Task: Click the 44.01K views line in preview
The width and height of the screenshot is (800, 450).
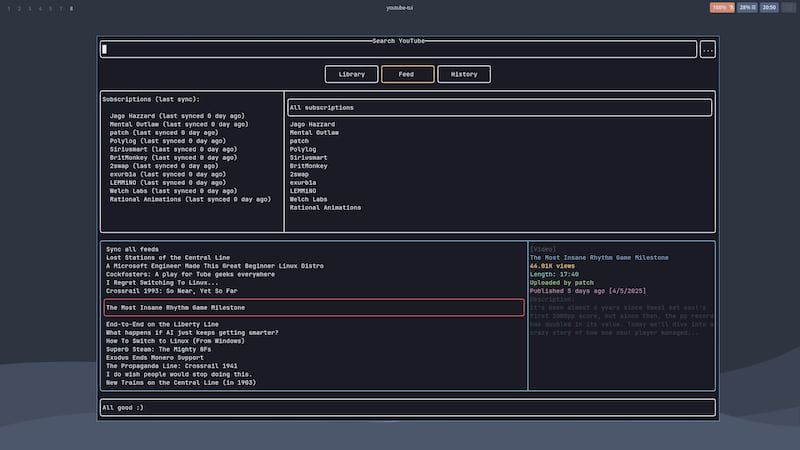Action: (552, 266)
